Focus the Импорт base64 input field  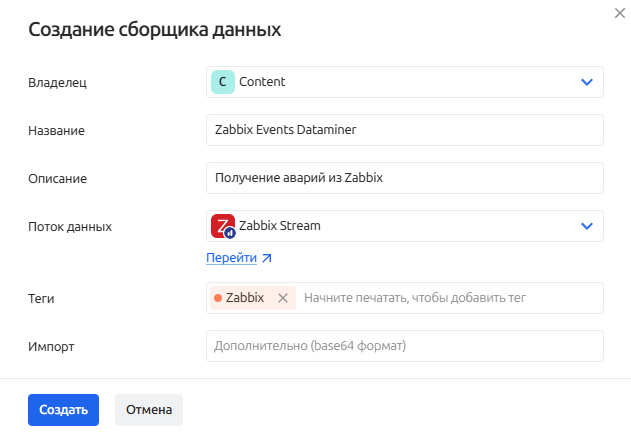[404, 346]
